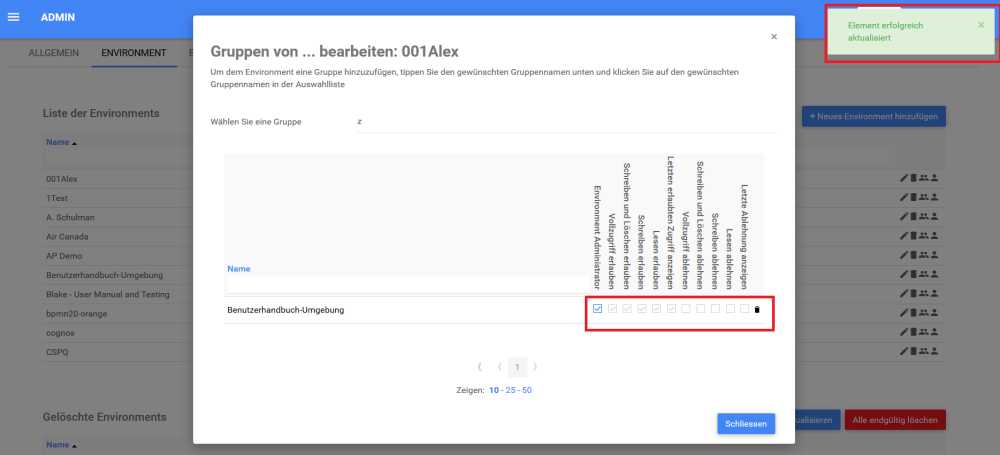
Task: Go to the next page arrow in dialog
Action: pyautogui.click(x=536, y=367)
